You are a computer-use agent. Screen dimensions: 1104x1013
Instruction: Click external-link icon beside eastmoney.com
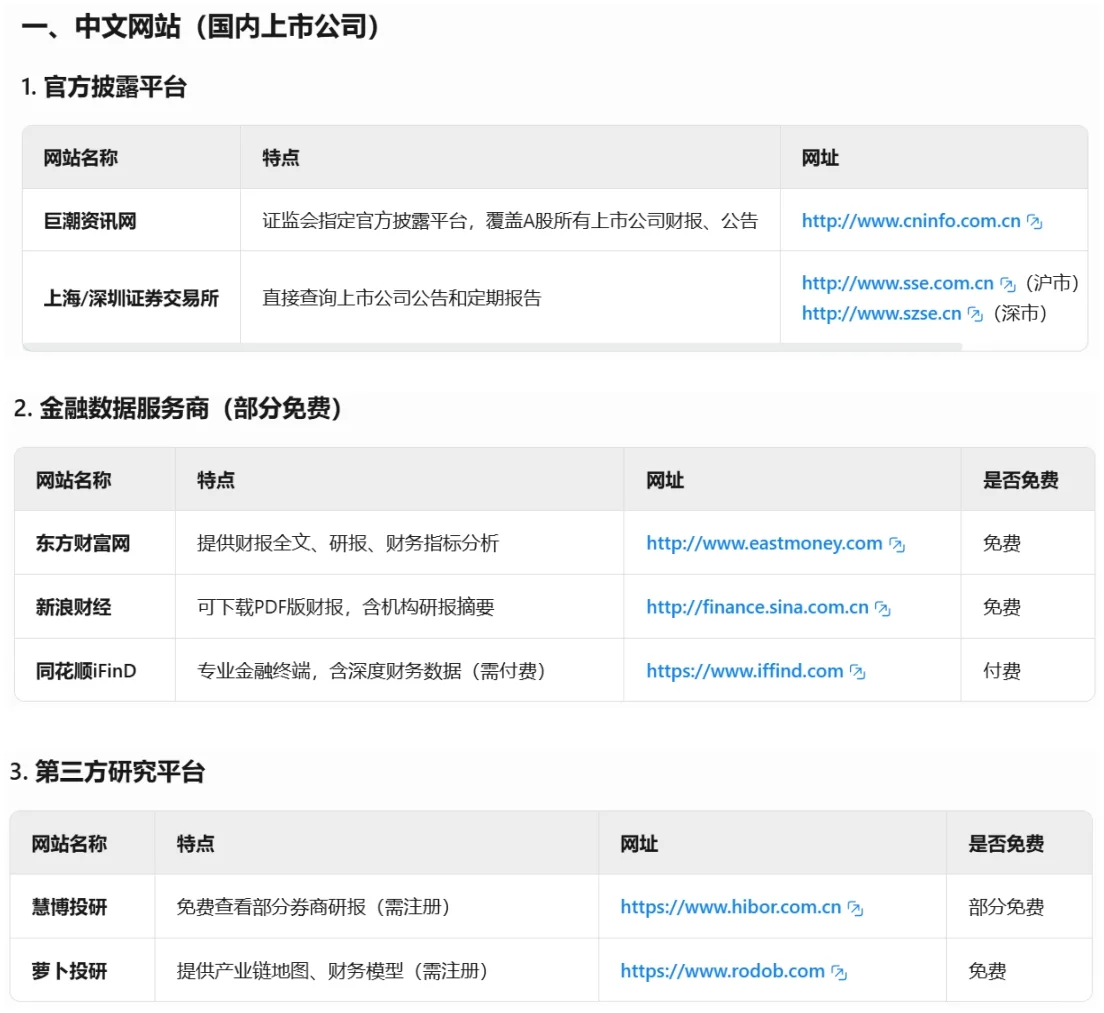(x=896, y=544)
